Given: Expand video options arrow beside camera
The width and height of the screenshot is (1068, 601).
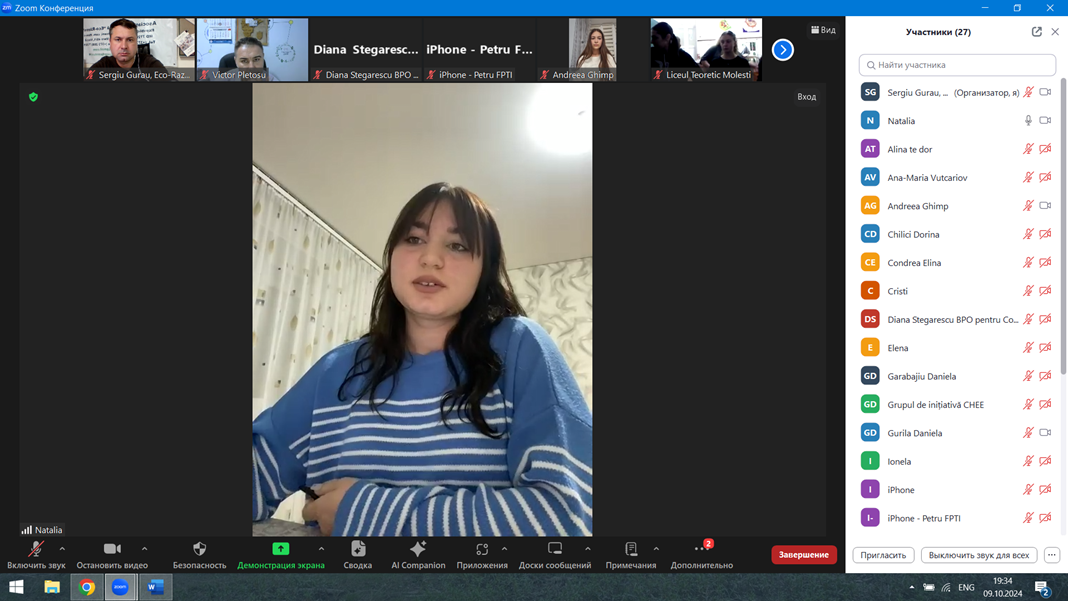Looking at the screenshot, I should tap(145, 548).
